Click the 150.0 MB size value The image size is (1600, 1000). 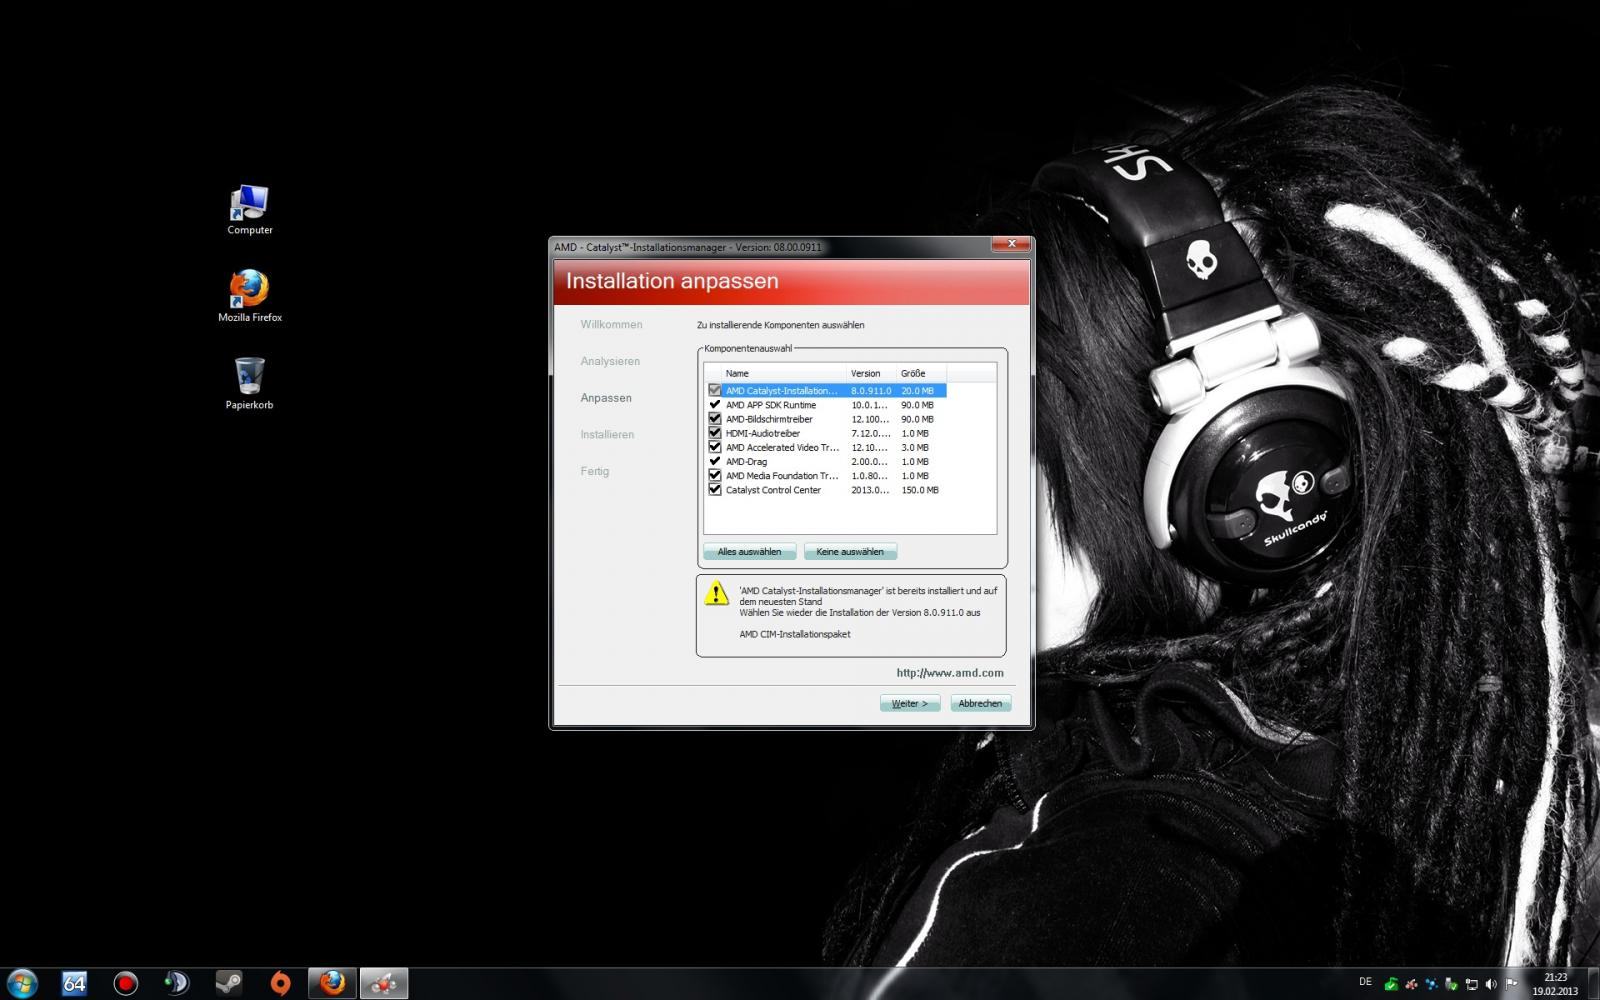(920, 490)
